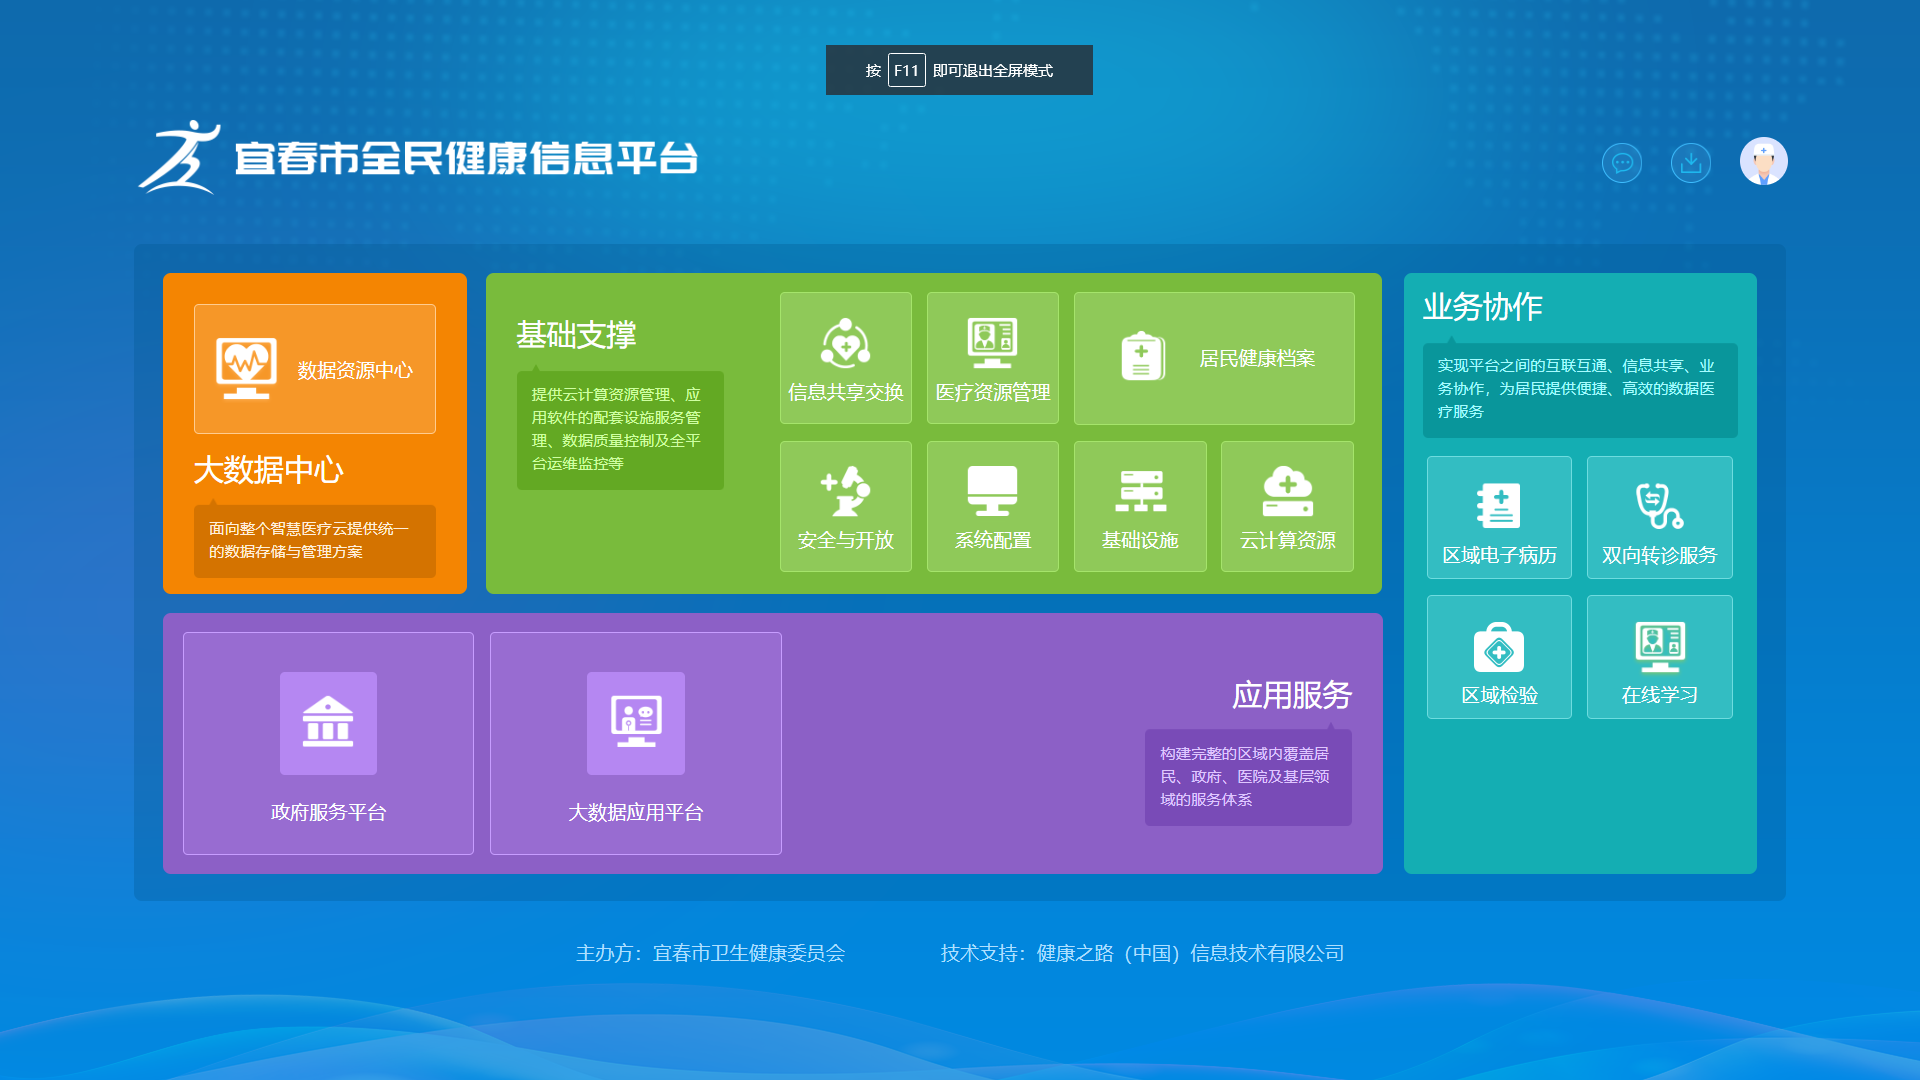Click footer text 技术支持：健康之路（中国）信息技术有限公司

coord(1142,954)
